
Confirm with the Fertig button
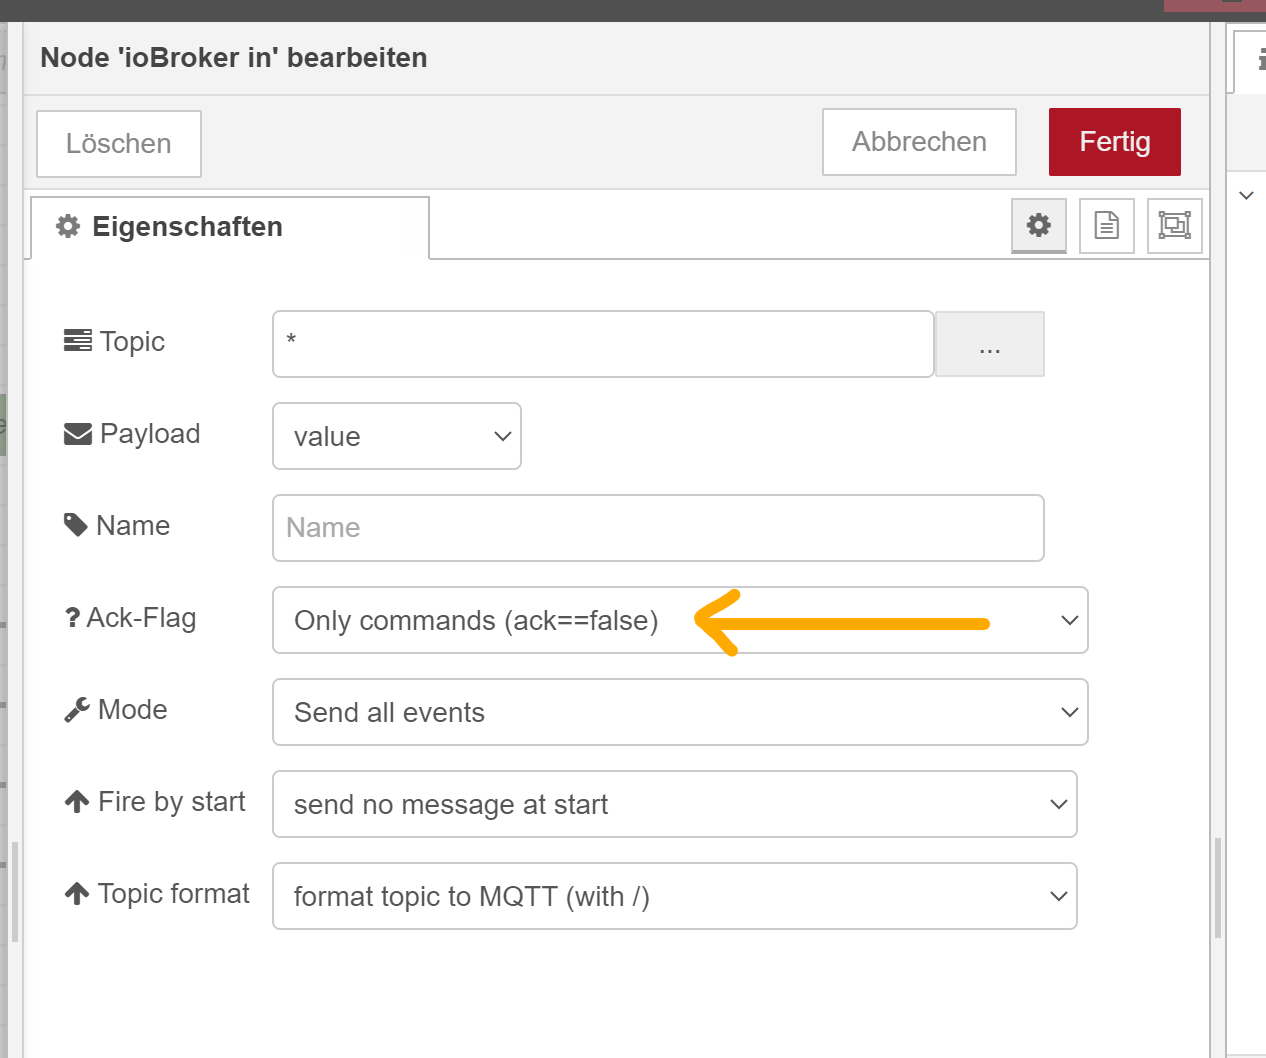1115,142
